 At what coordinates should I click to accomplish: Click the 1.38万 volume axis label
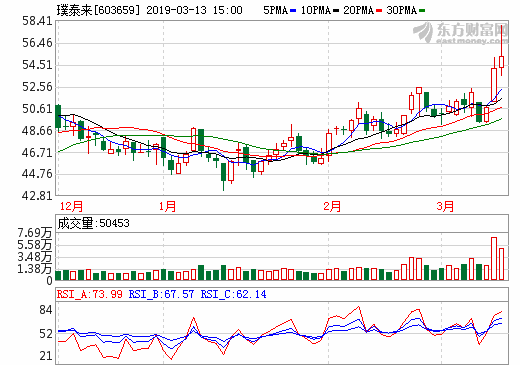pos(35,269)
